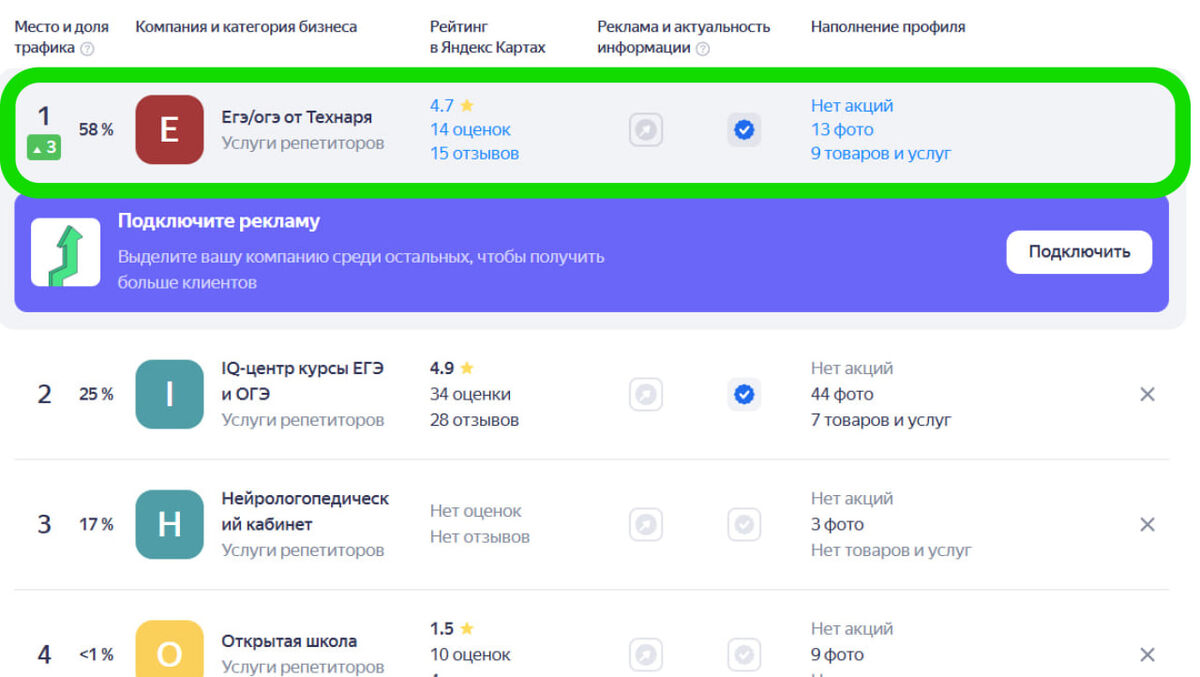Click the help icon next to Реклама и актуальность информации

[702, 48]
